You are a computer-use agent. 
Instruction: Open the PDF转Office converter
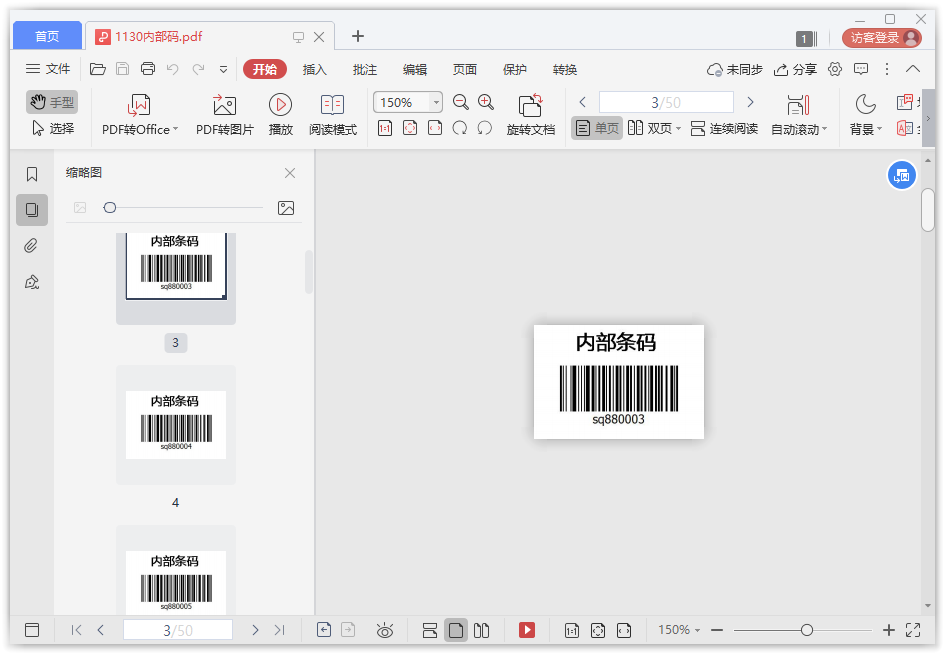click(x=140, y=115)
